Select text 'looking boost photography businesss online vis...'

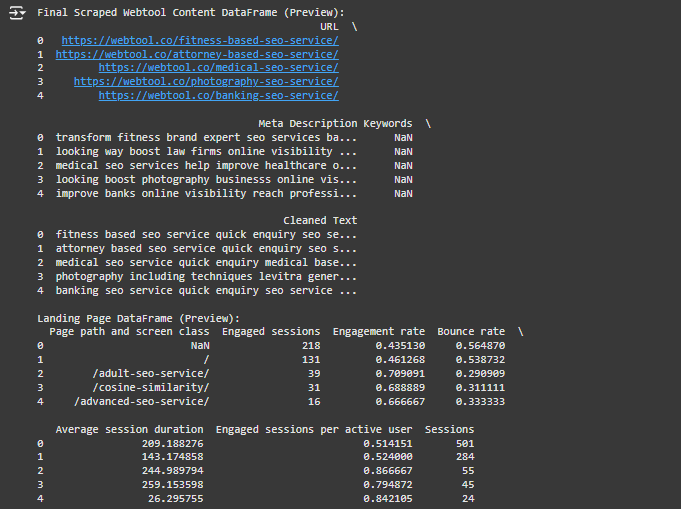[x=206, y=179]
